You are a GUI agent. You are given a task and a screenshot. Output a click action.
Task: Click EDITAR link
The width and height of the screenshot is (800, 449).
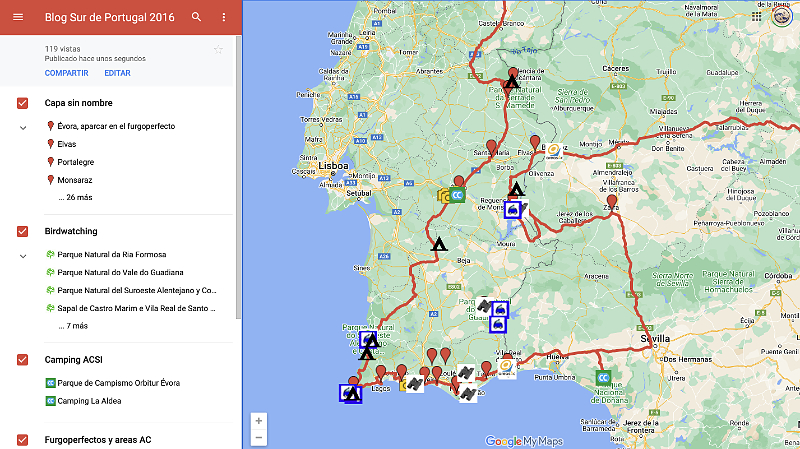click(x=117, y=73)
